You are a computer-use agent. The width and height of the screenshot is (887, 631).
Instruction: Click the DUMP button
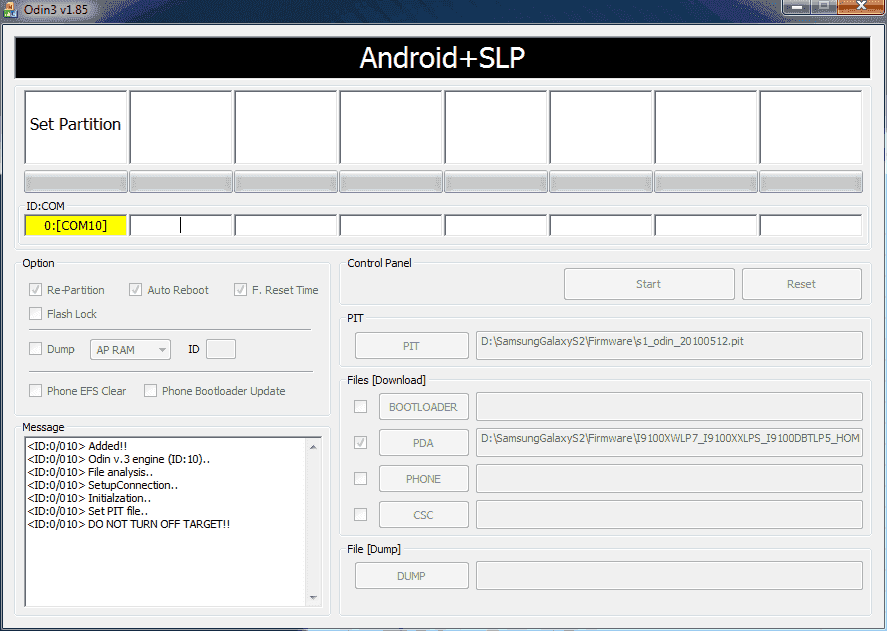pos(412,576)
